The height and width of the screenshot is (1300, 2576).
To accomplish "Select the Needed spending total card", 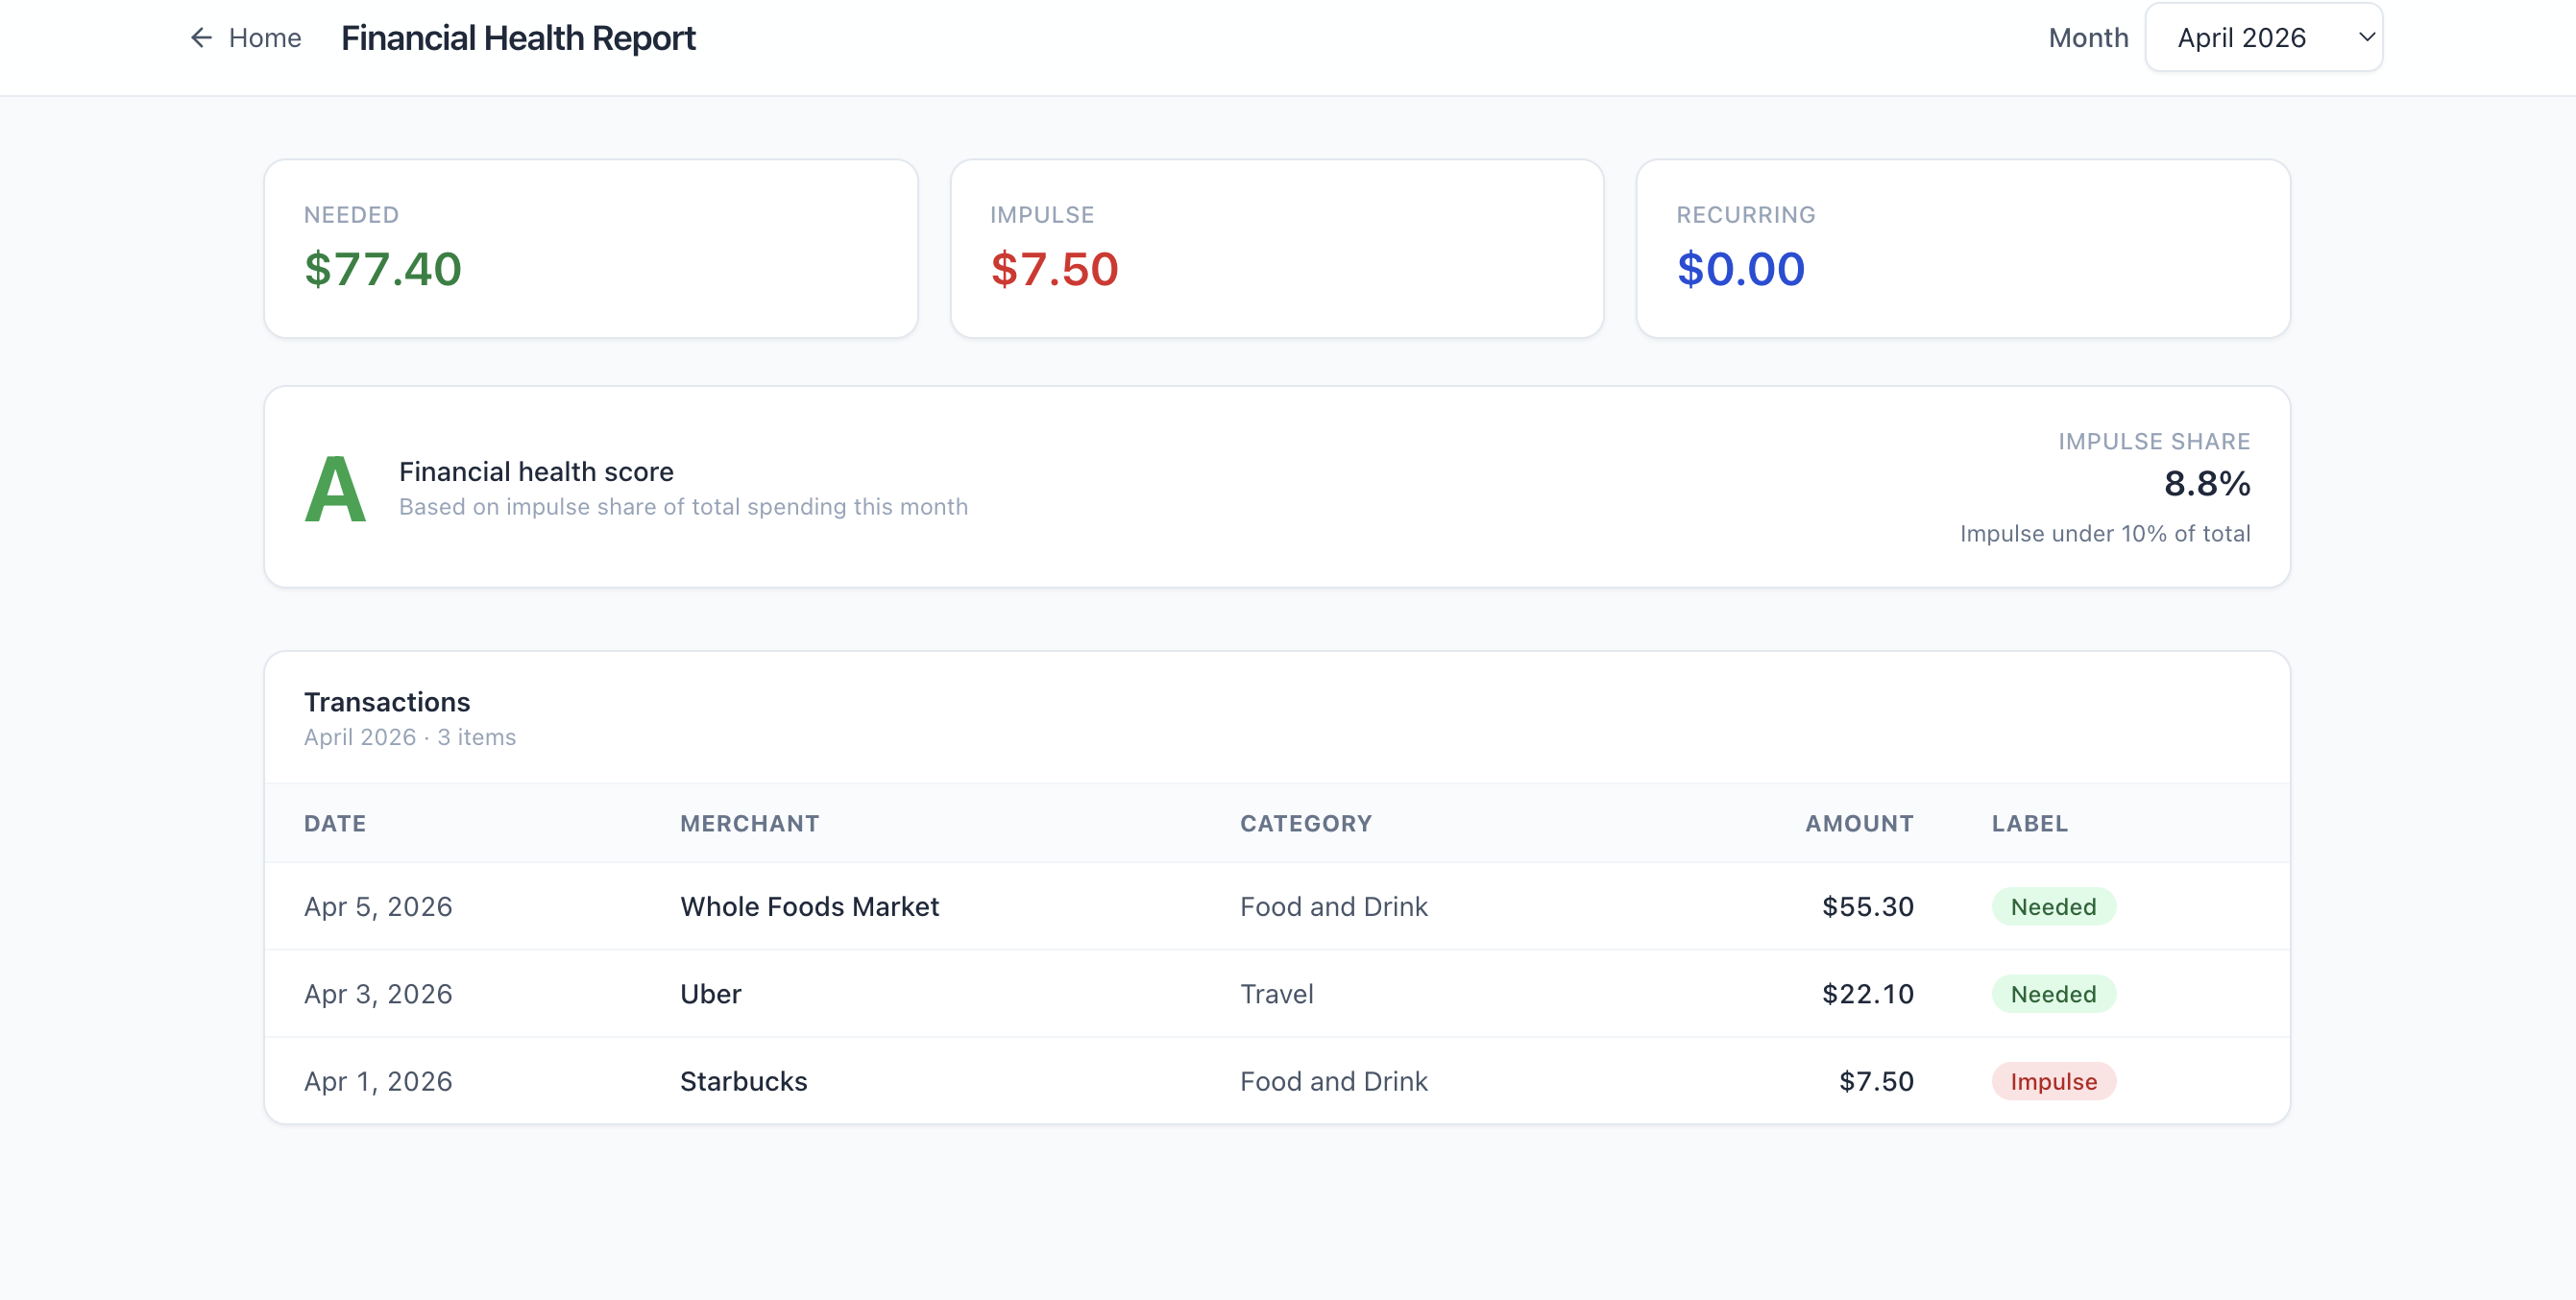I will click(590, 248).
